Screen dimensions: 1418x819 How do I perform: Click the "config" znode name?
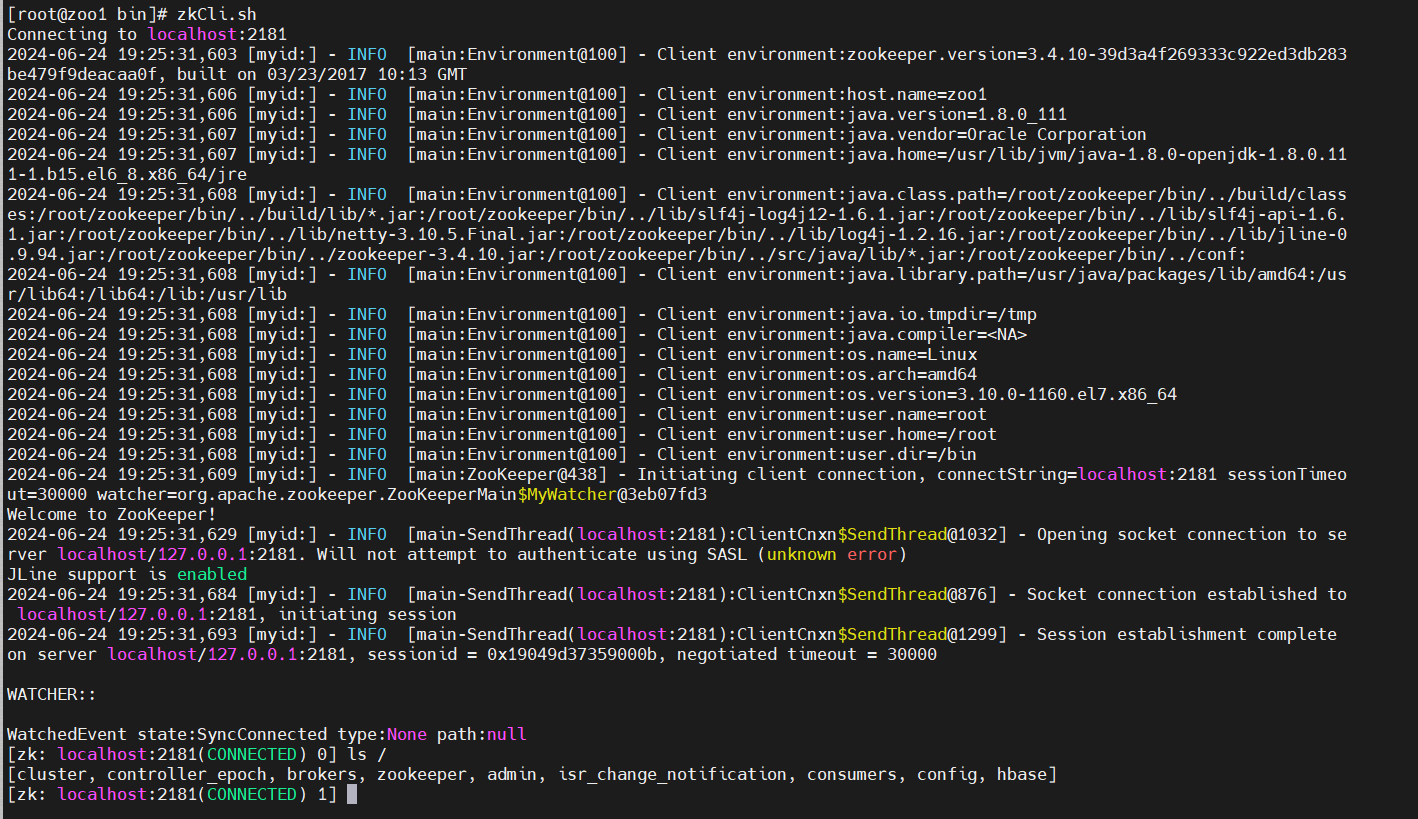pos(947,774)
